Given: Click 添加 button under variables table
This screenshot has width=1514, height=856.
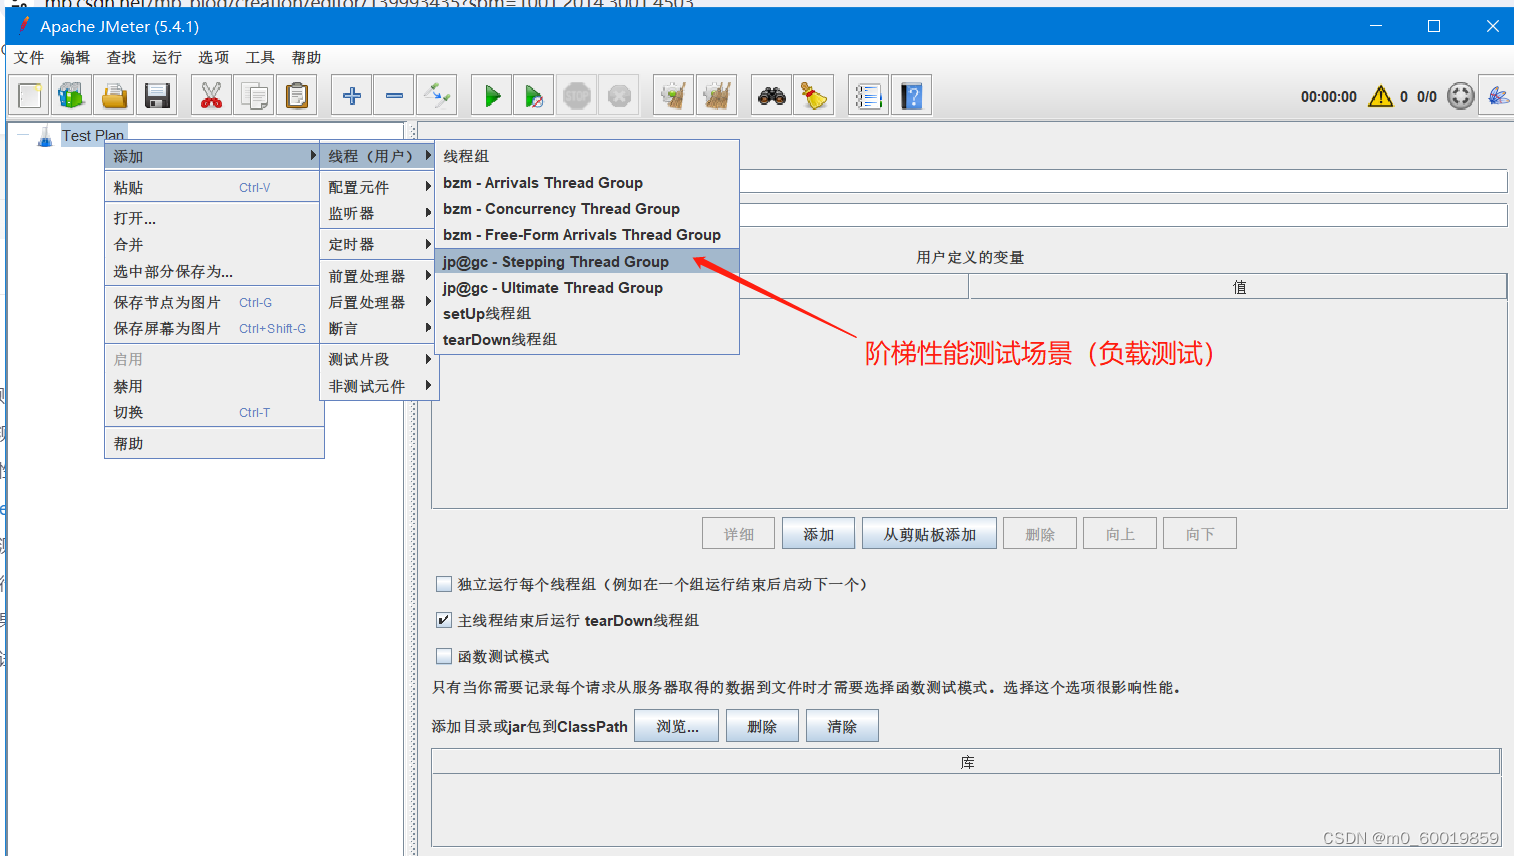Looking at the screenshot, I should (819, 534).
